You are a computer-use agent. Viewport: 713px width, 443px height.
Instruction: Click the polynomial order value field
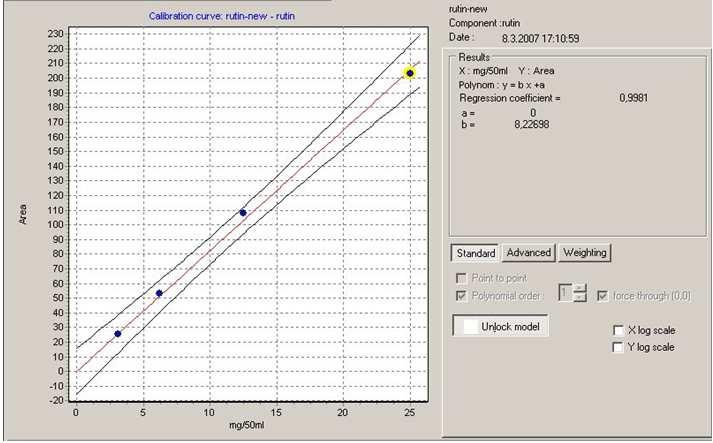click(565, 293)
